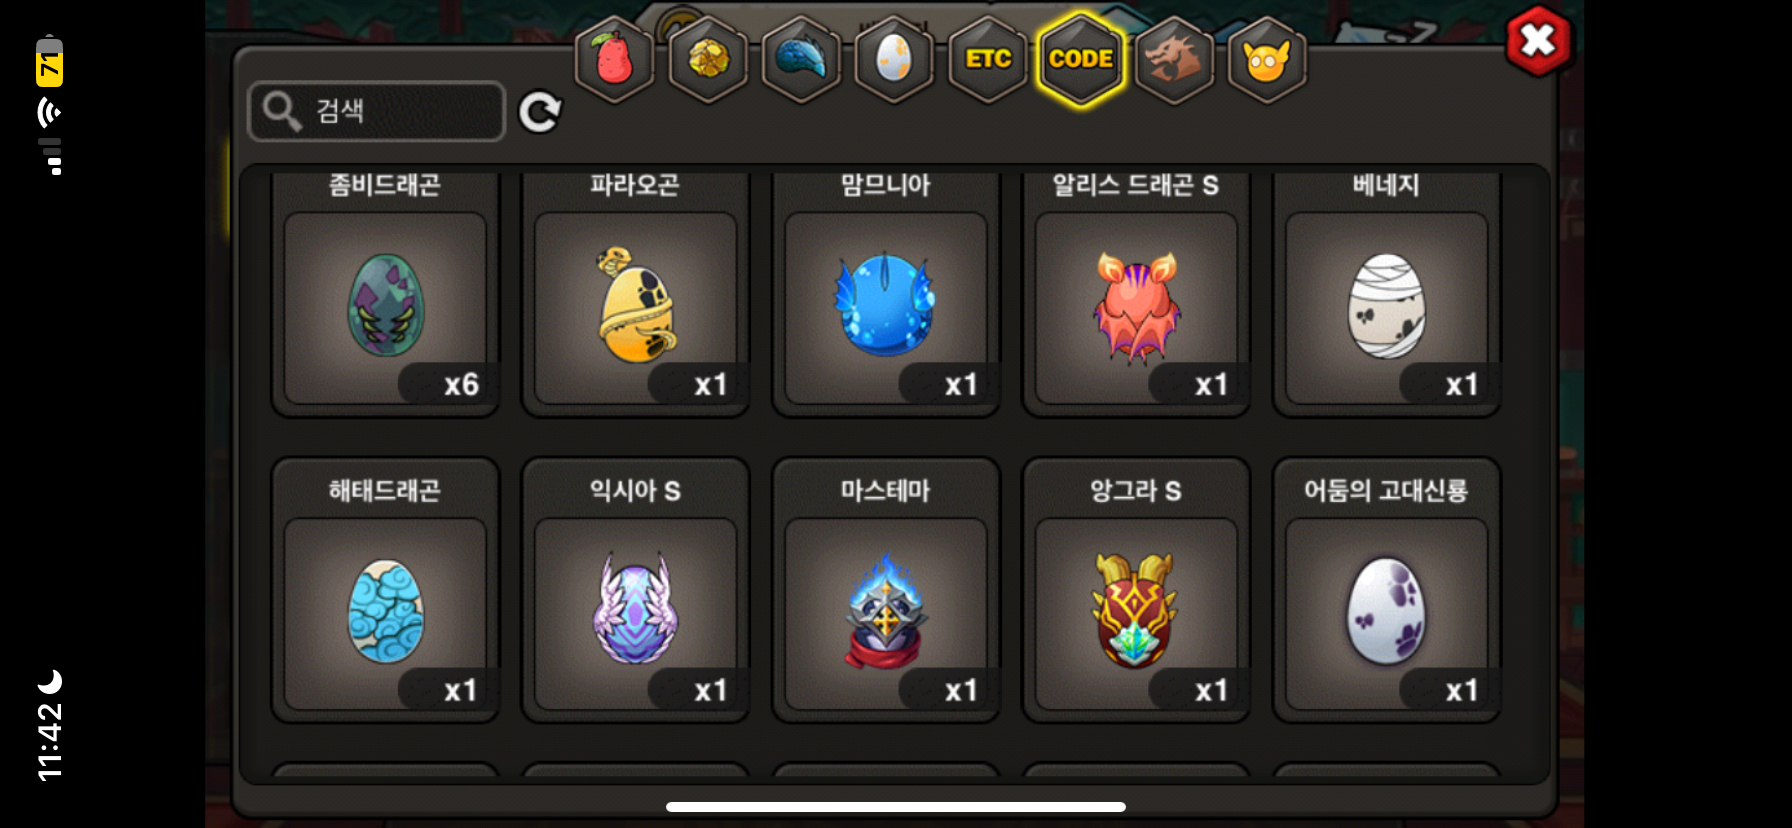Focus the 검색 search field
The width and height of the screenshot is (1792, 828).
[x=376, y=111]
